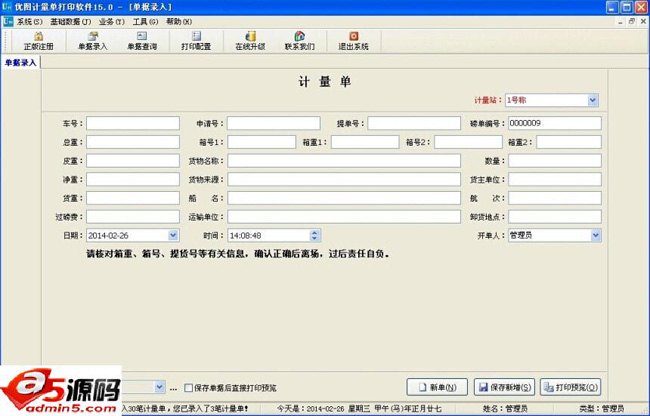
Task: Open 单据录入 from the toolbar
Action: pyautogui.click(x=93, y=41)
